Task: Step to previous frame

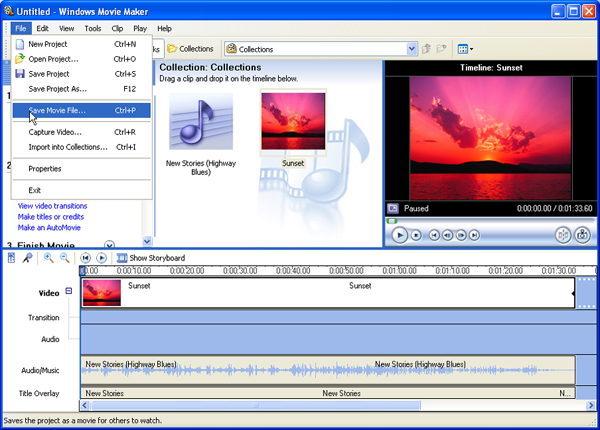Action: pos(447,235)
